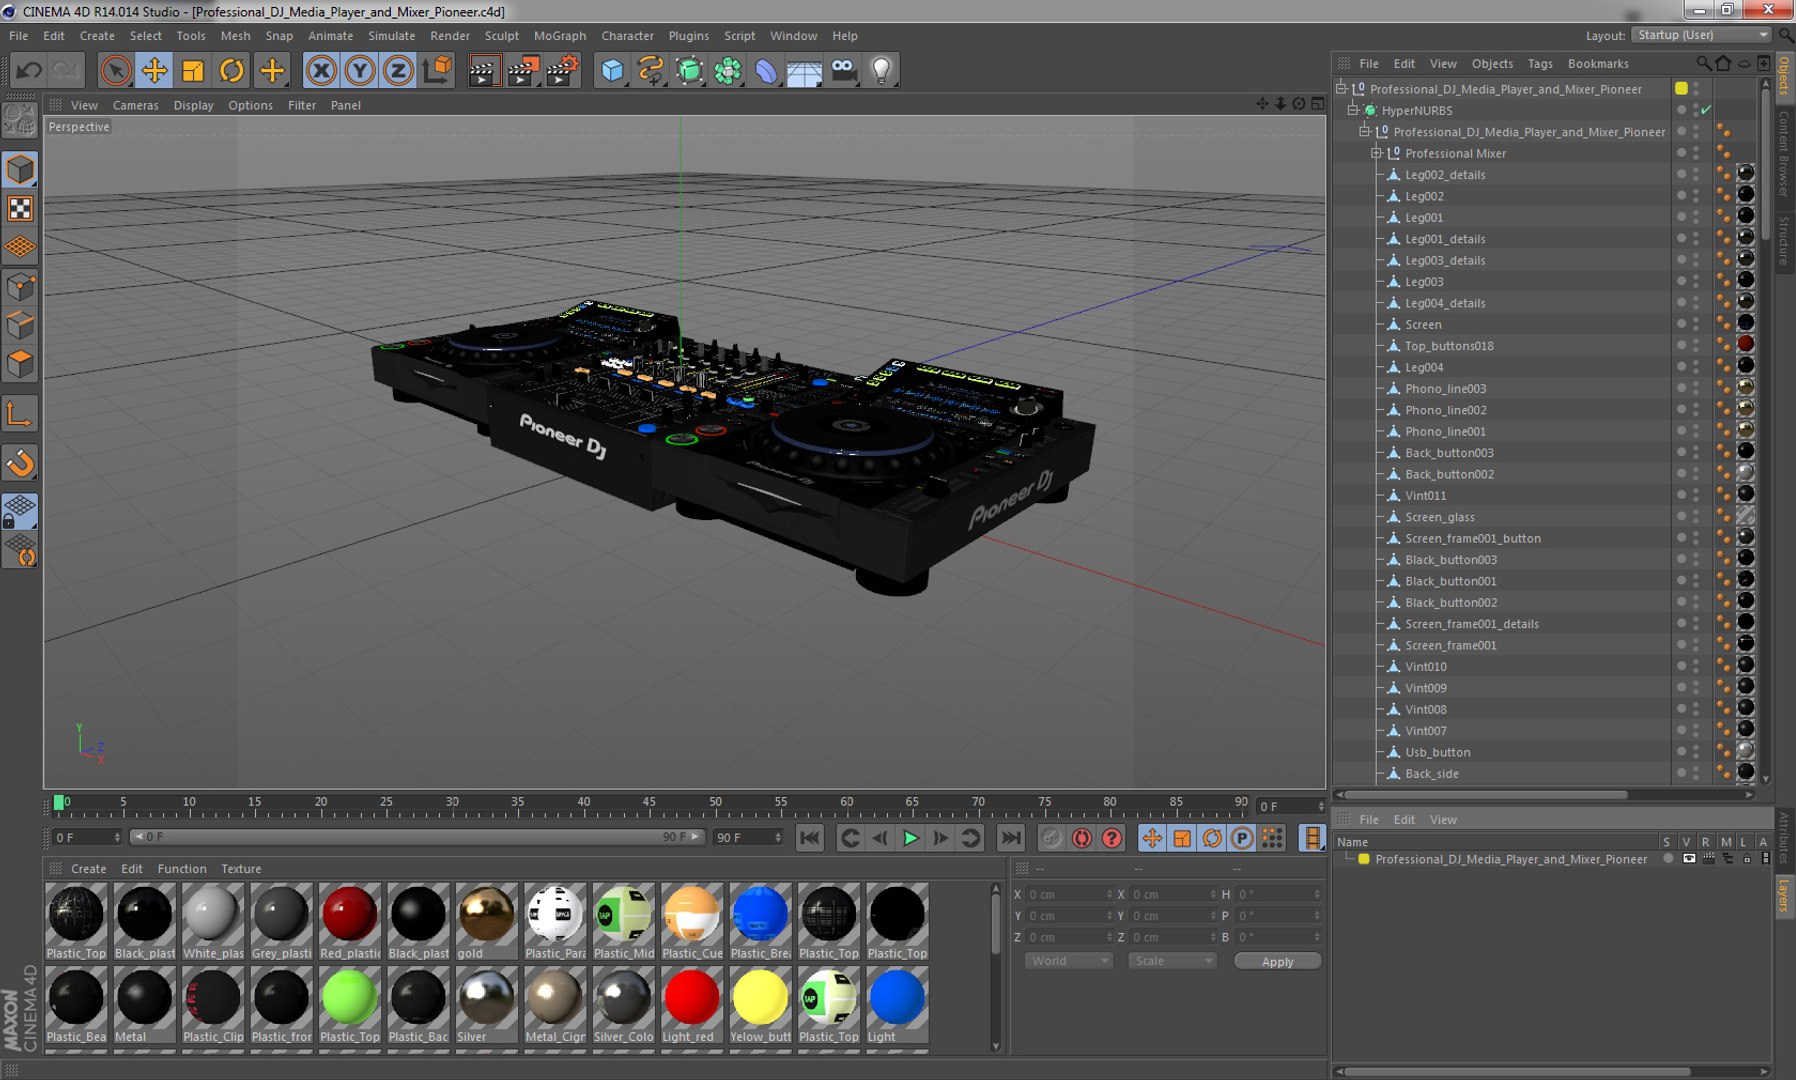1796x1080 pixels.
Task: Open the array modeling objects icon
Action: pyautogui.click(x=728, y=70)
